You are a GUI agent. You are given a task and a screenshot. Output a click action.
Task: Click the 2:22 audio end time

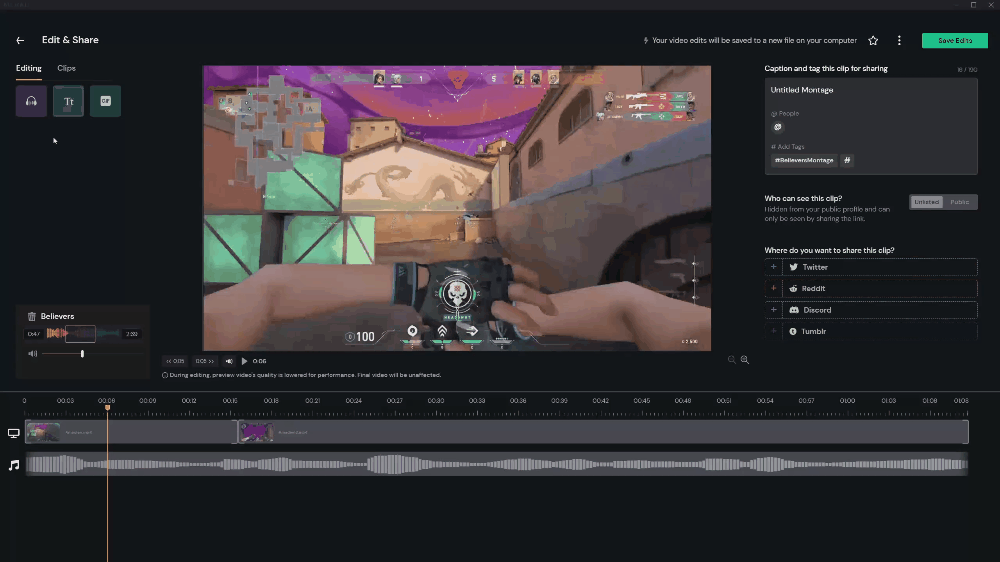(x=131, y=334)
